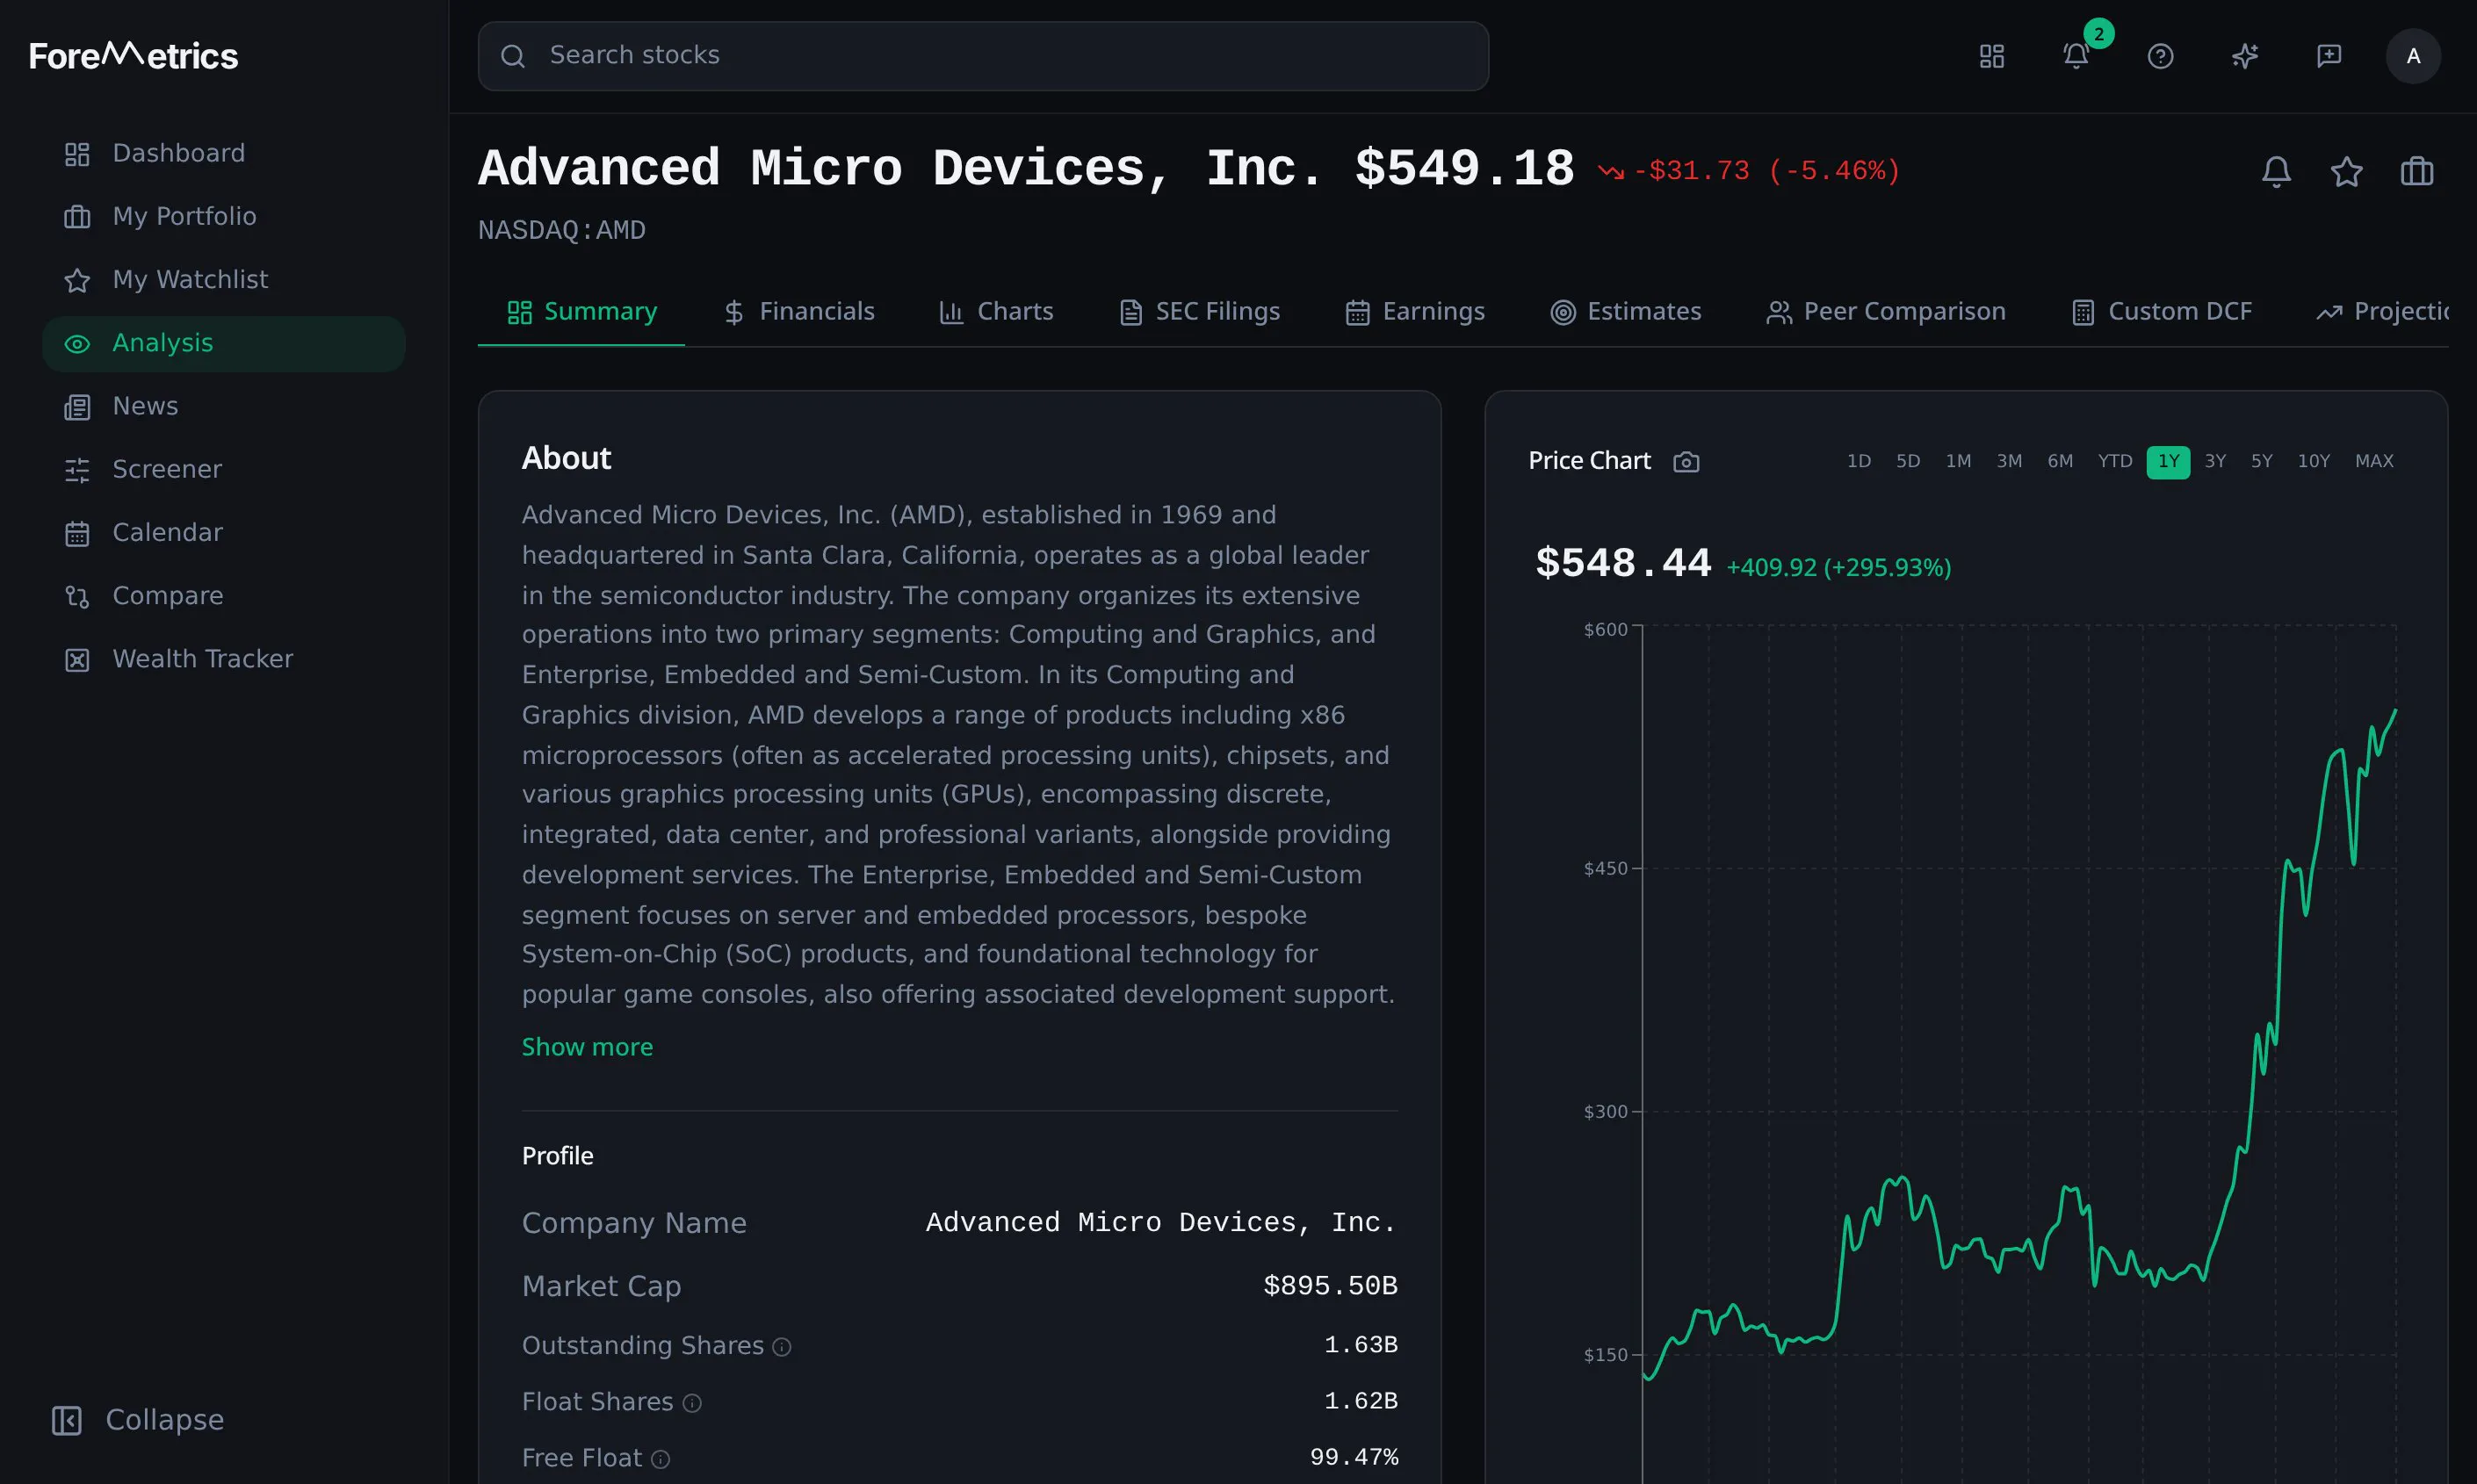Open Compare in sidebar
The image size is (2477, 1484).
click(223, 596)
